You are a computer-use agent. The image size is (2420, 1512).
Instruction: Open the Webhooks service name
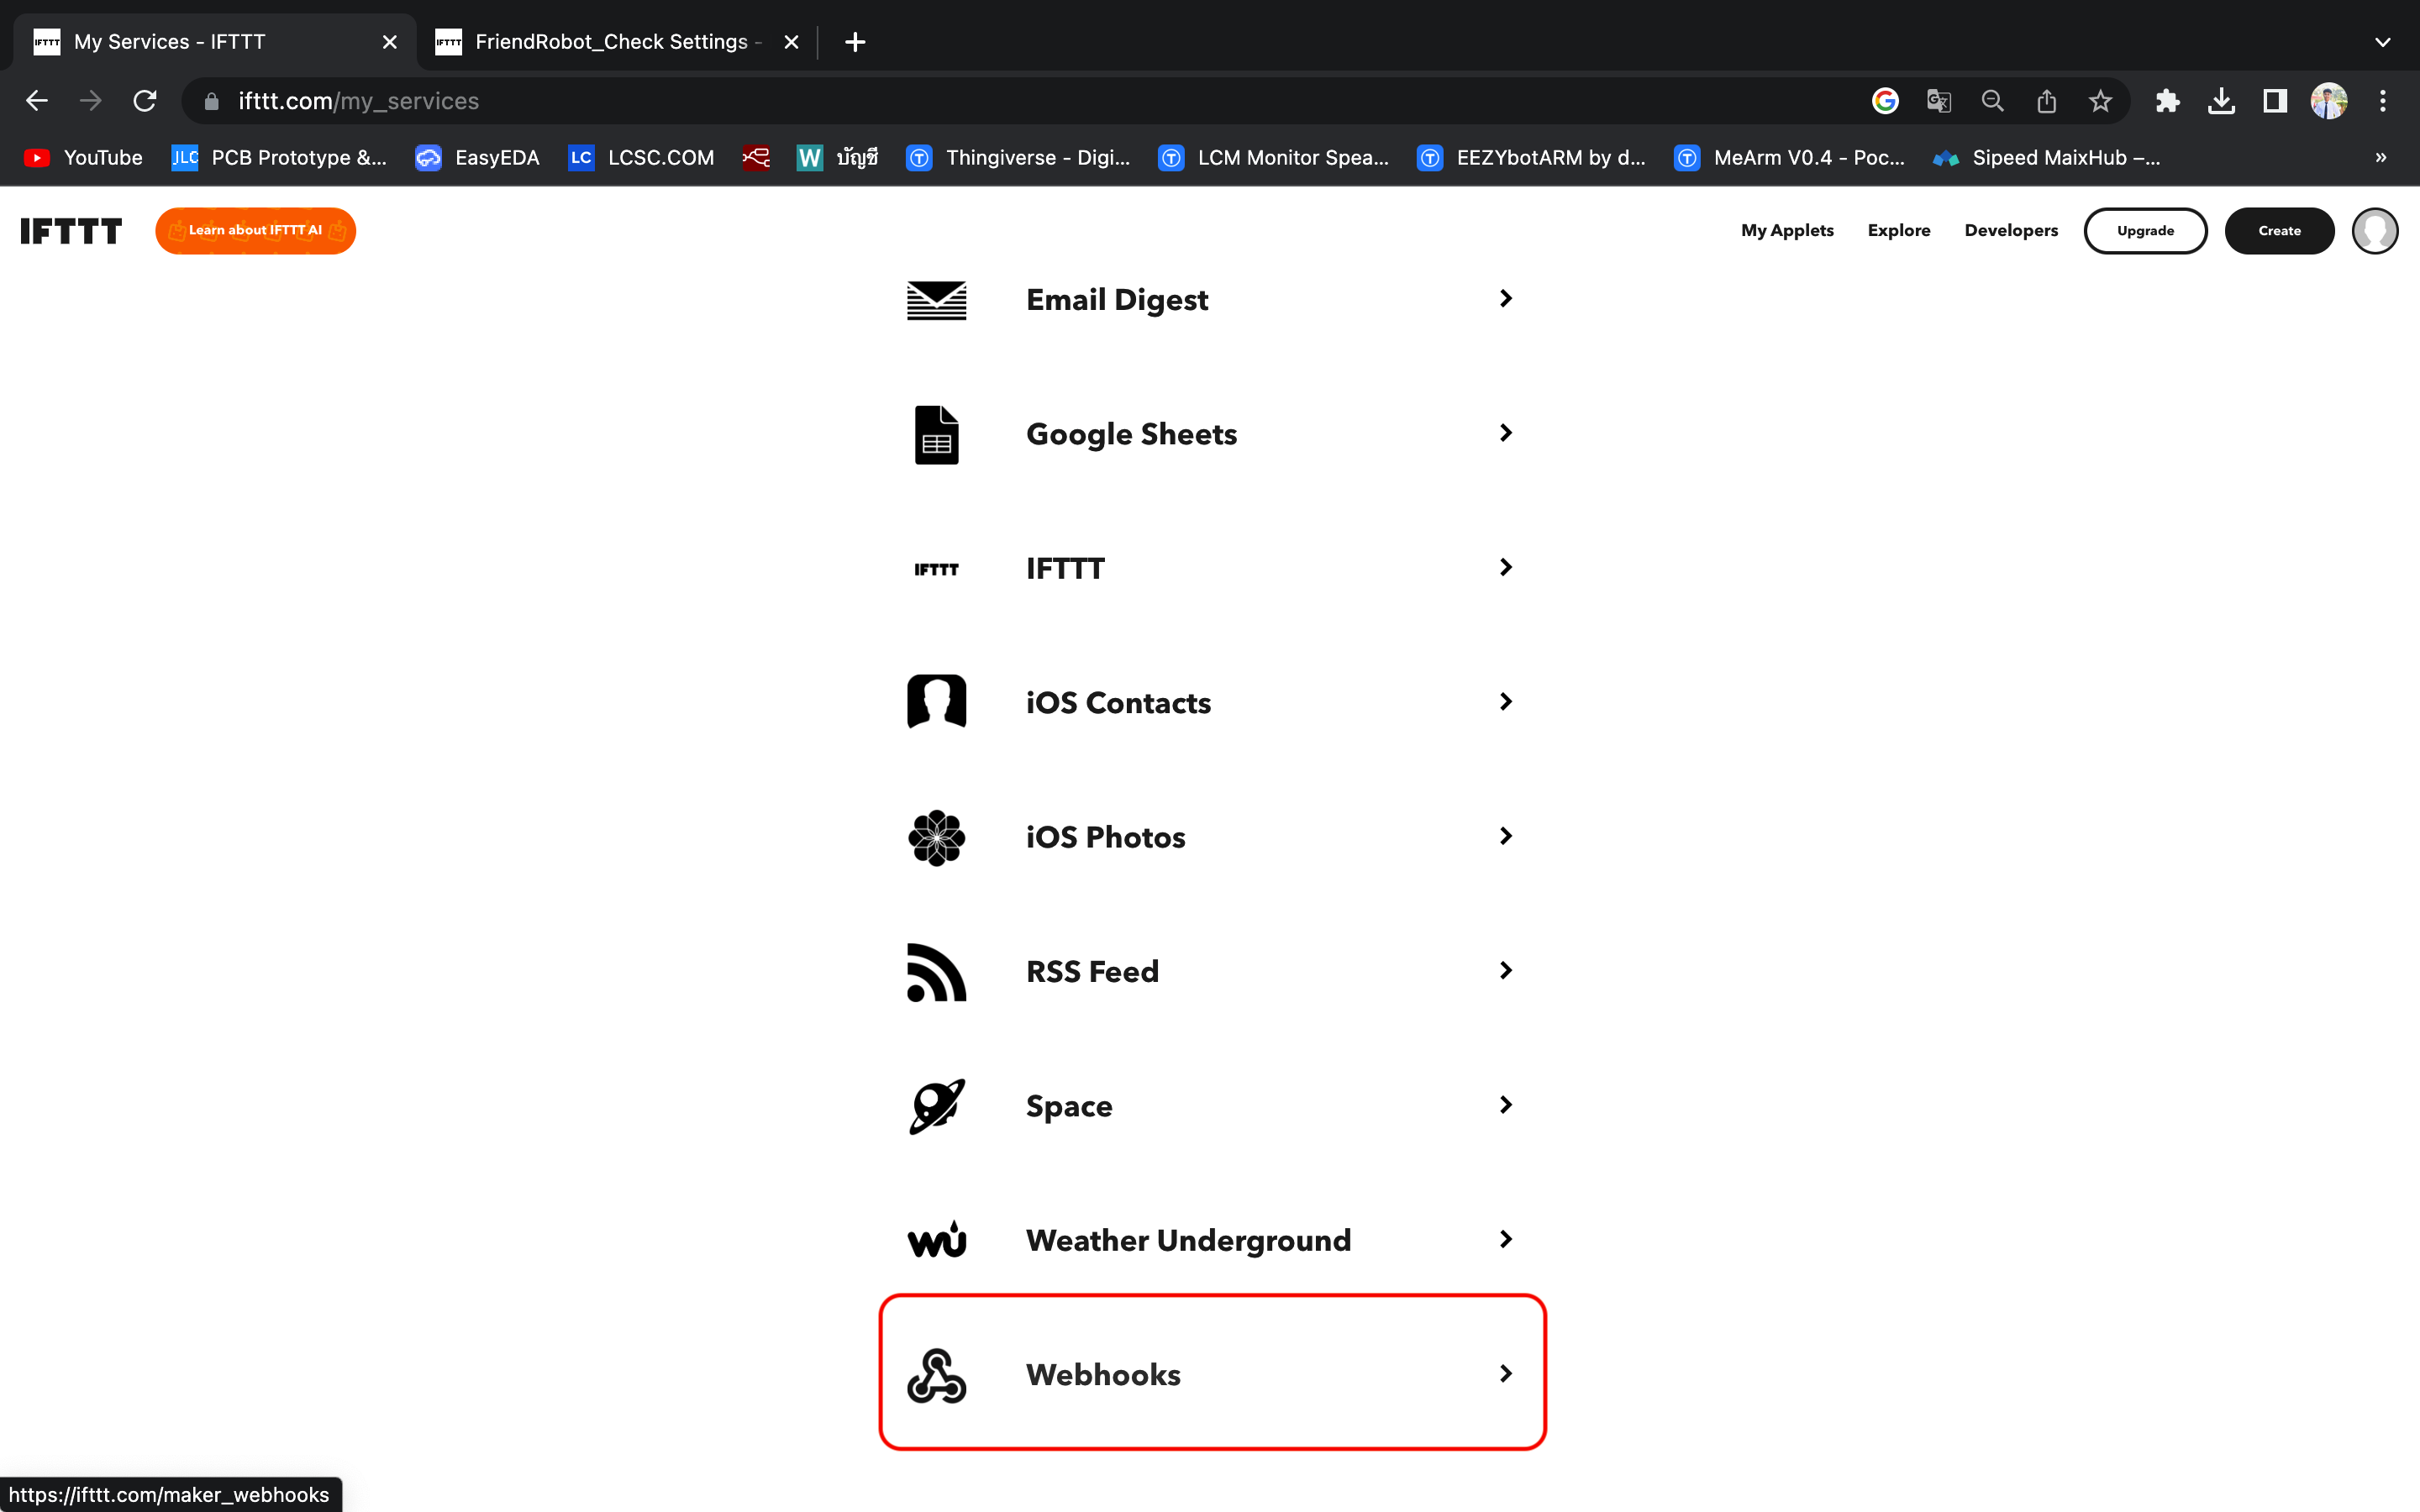(x=1103, y=1375)
